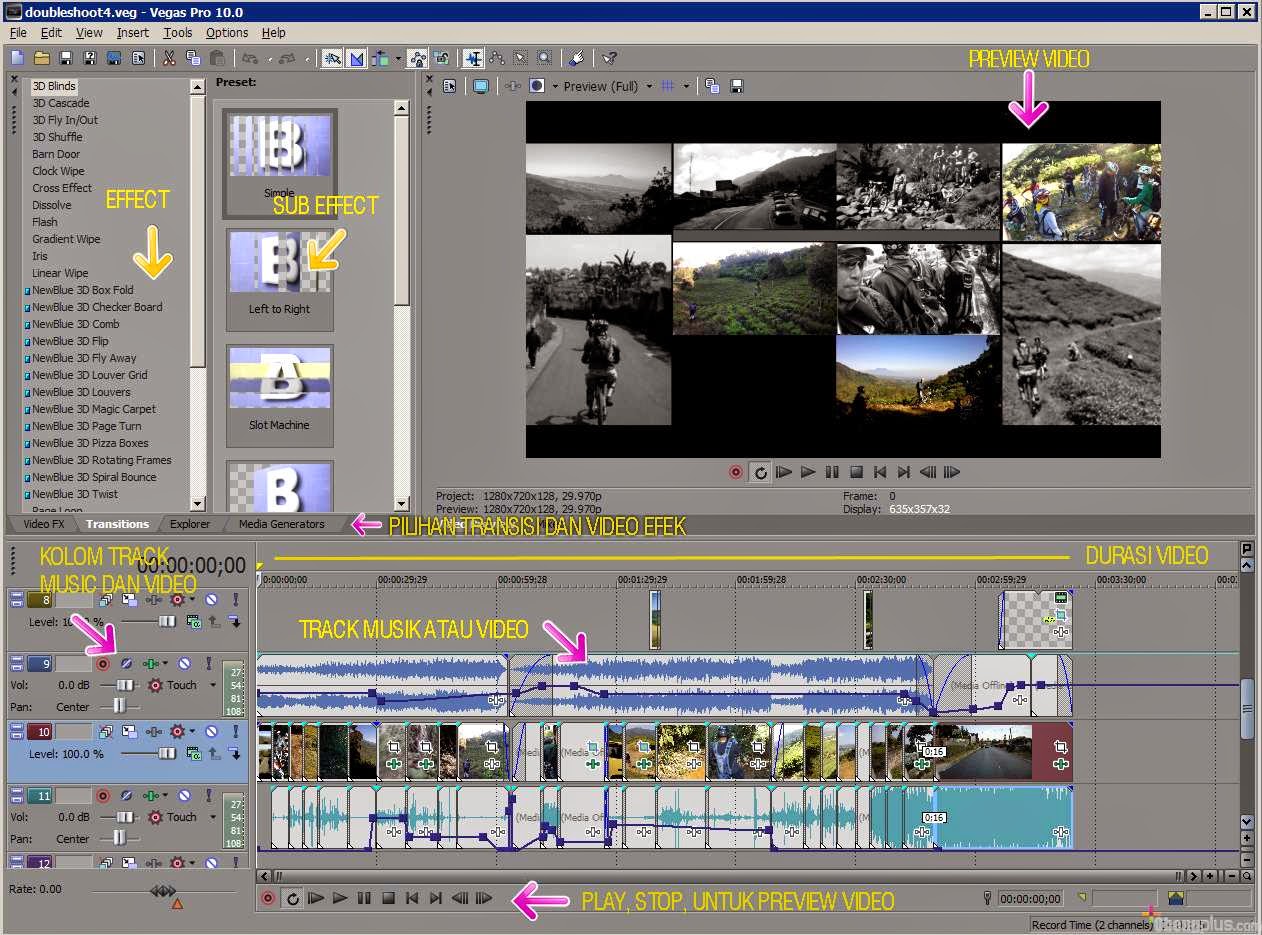1262x935 pixels.
Task: Open automation settings dropdown on track 10
Action: (x=192, y=731)
